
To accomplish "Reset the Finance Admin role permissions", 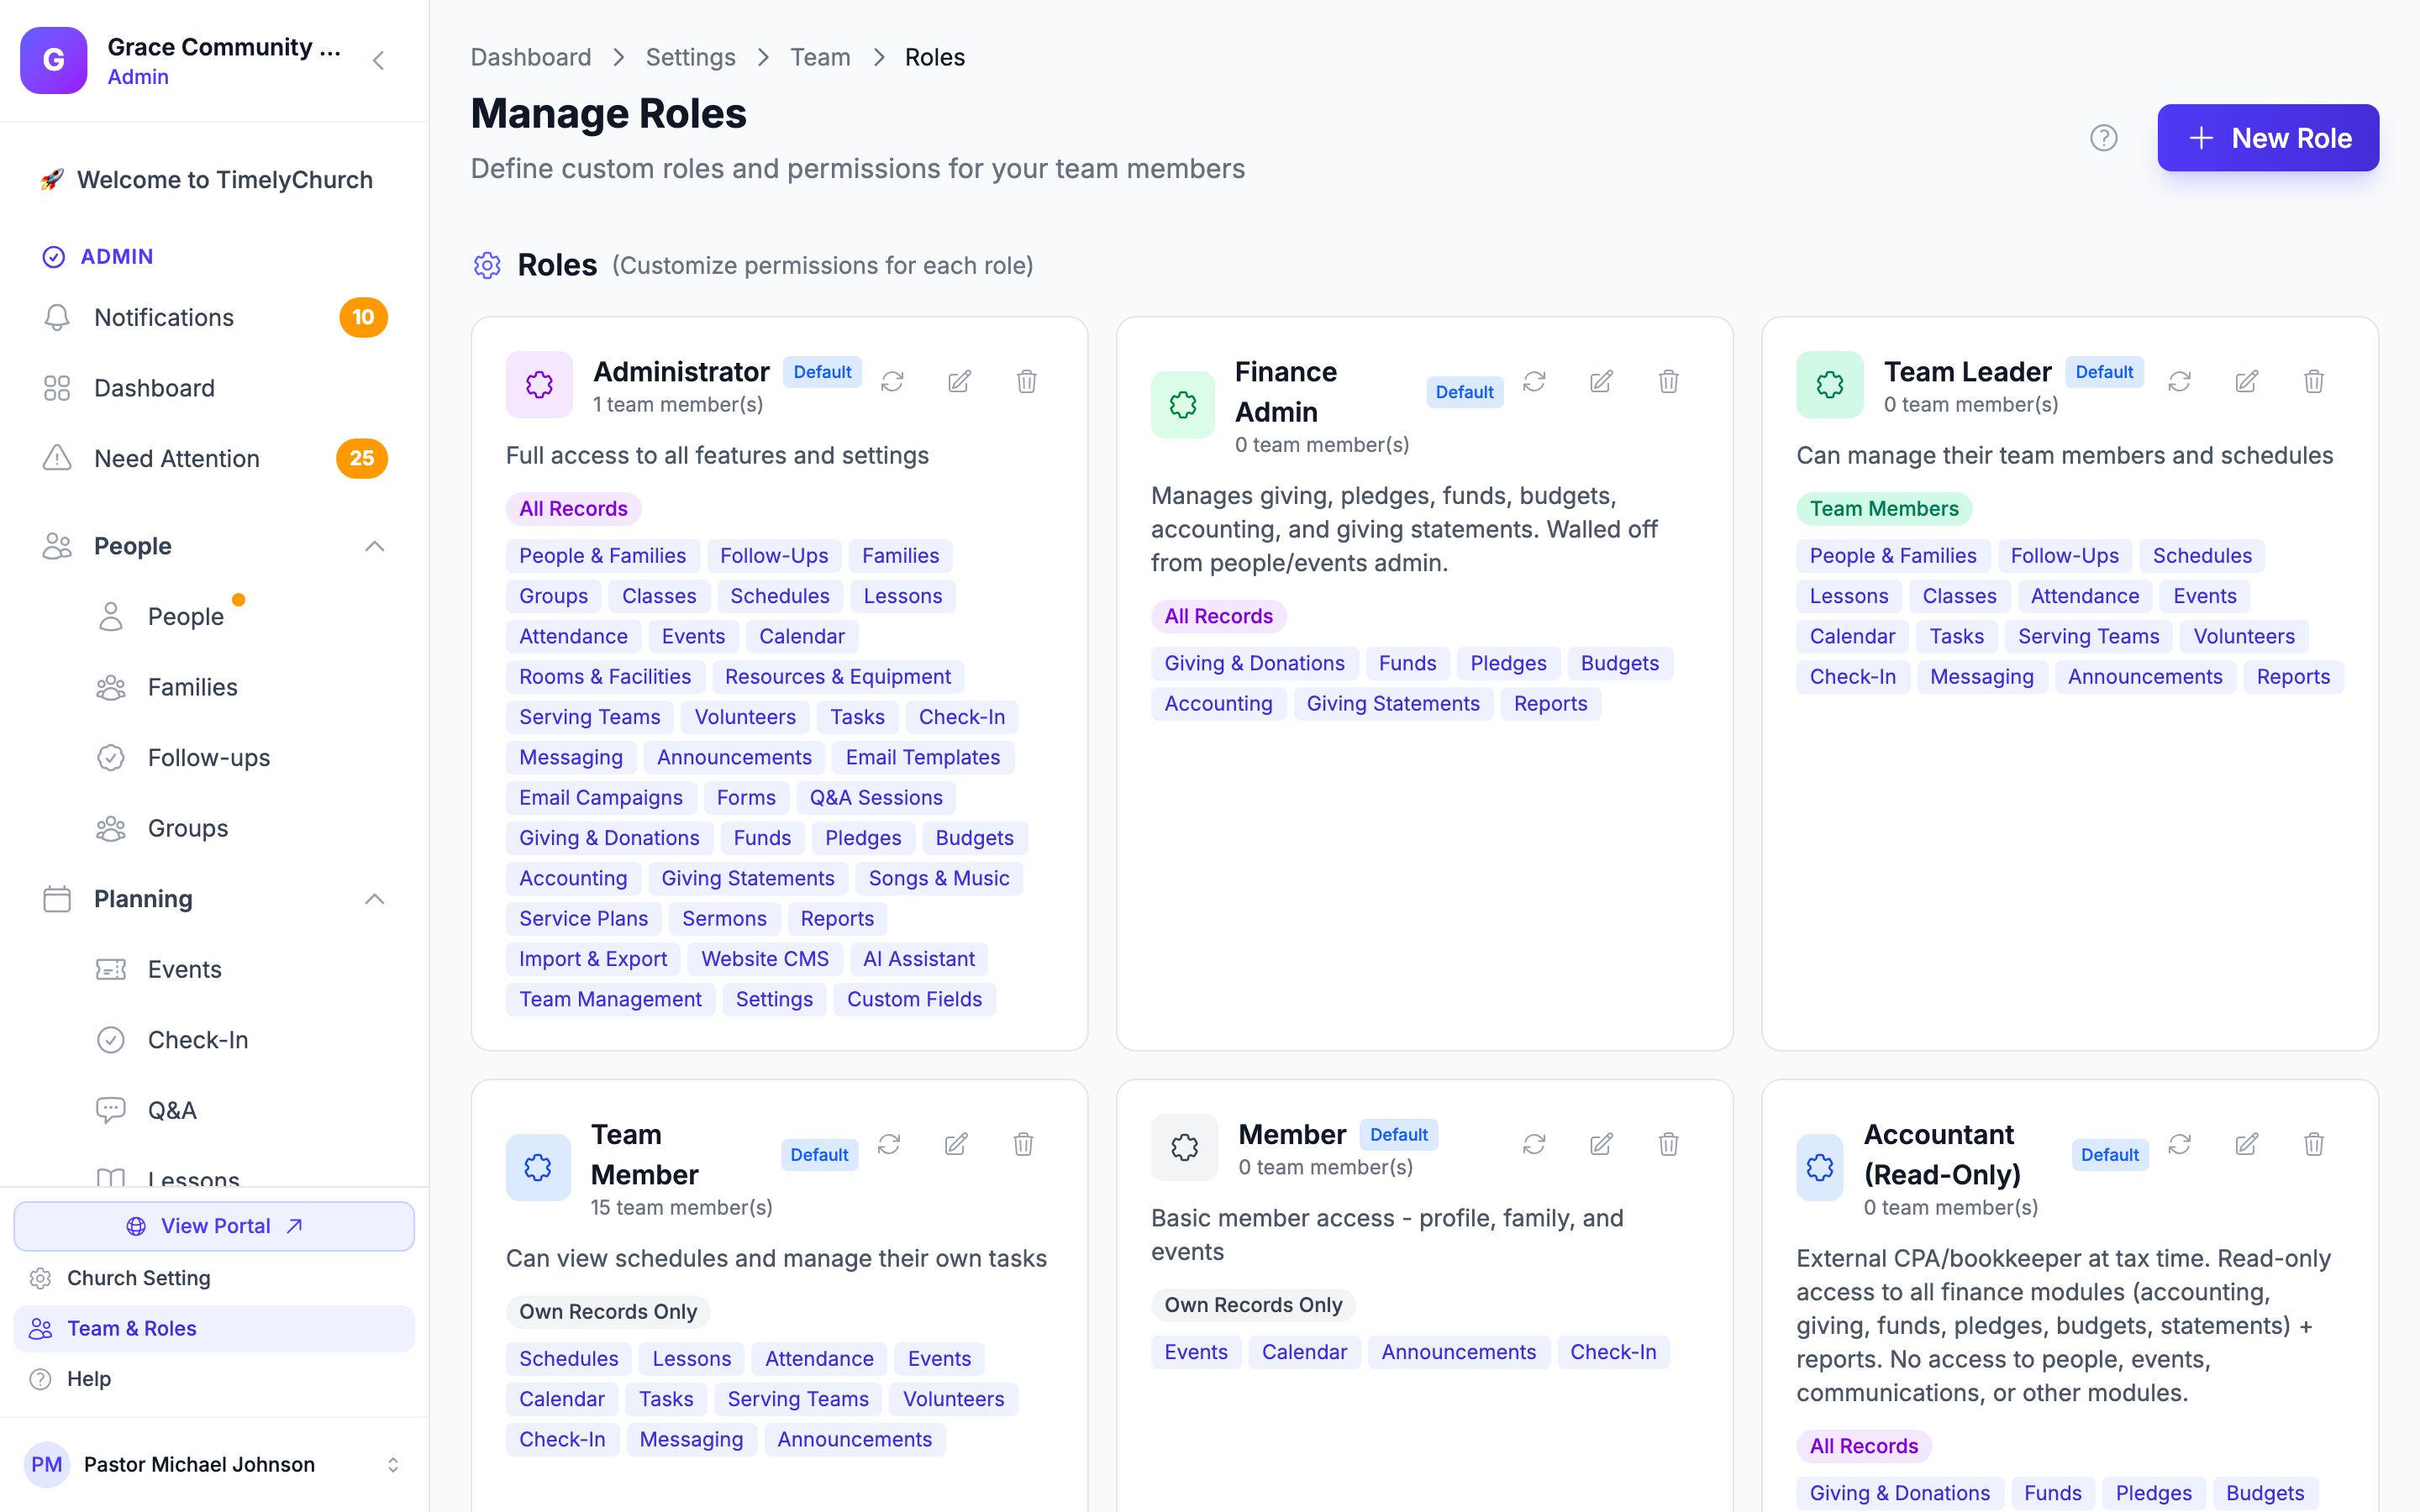I will click(x=1534, y=381).
